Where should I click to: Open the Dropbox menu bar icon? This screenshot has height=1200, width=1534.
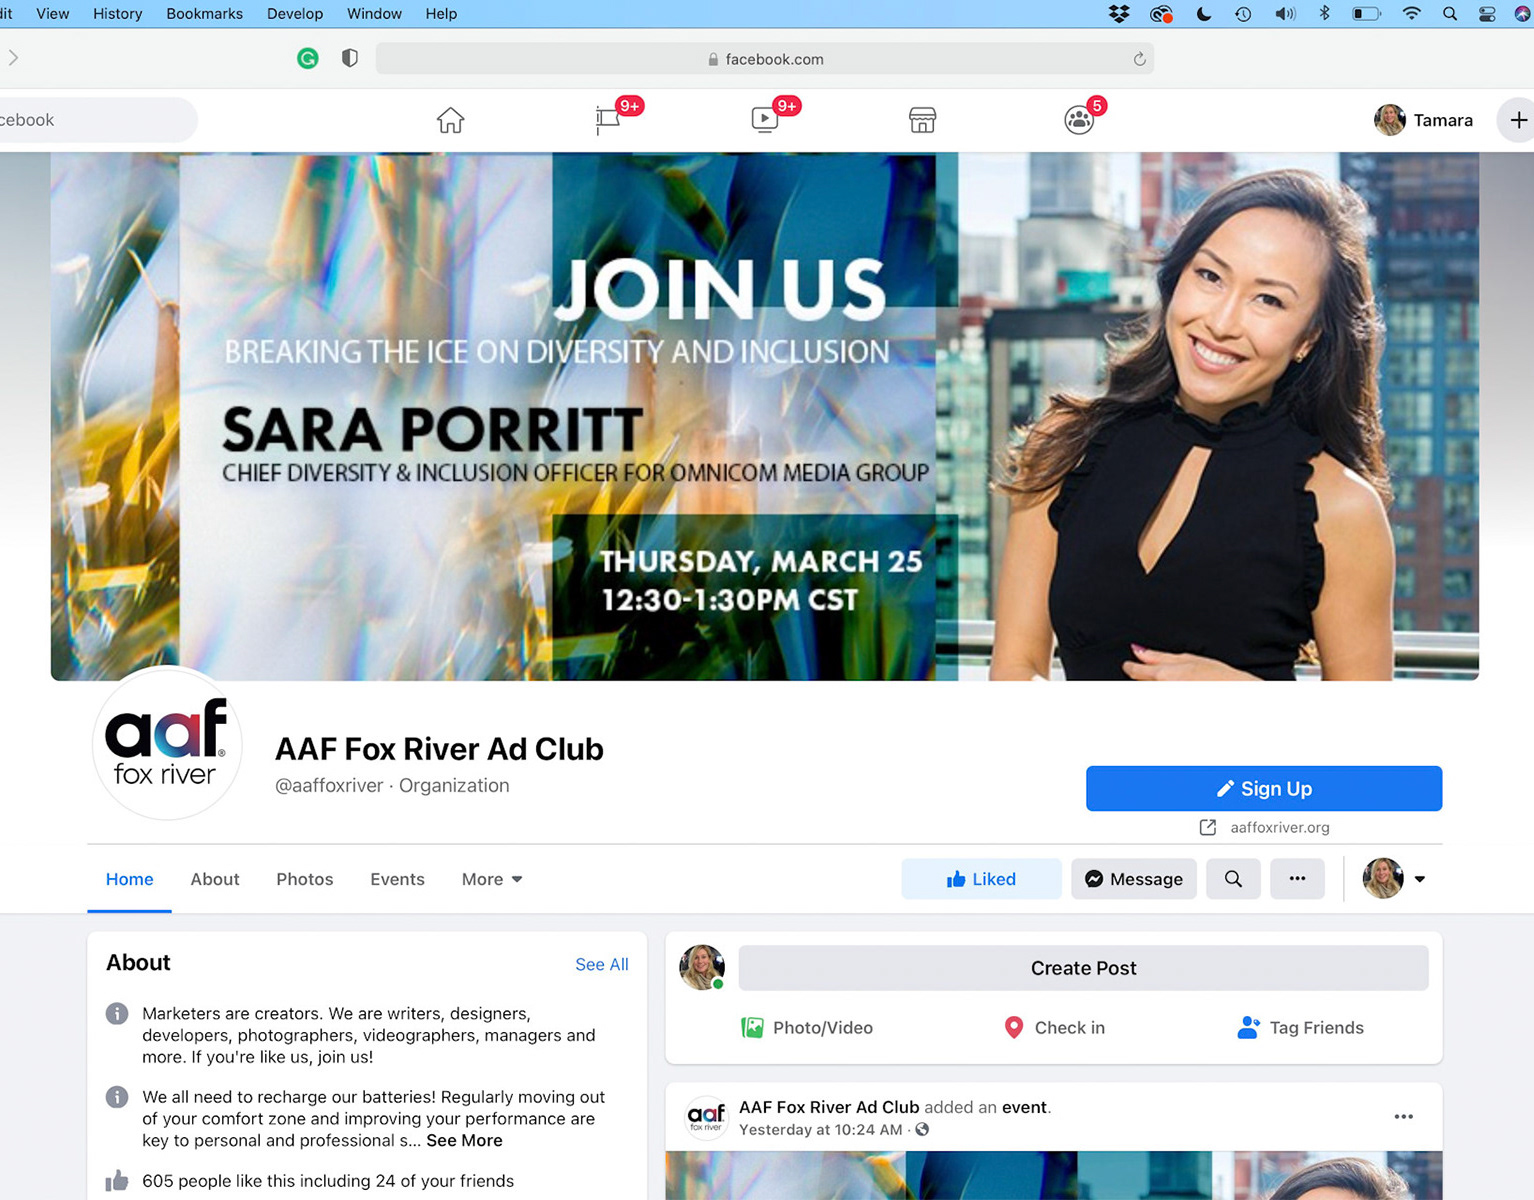tap(1119, 14)
